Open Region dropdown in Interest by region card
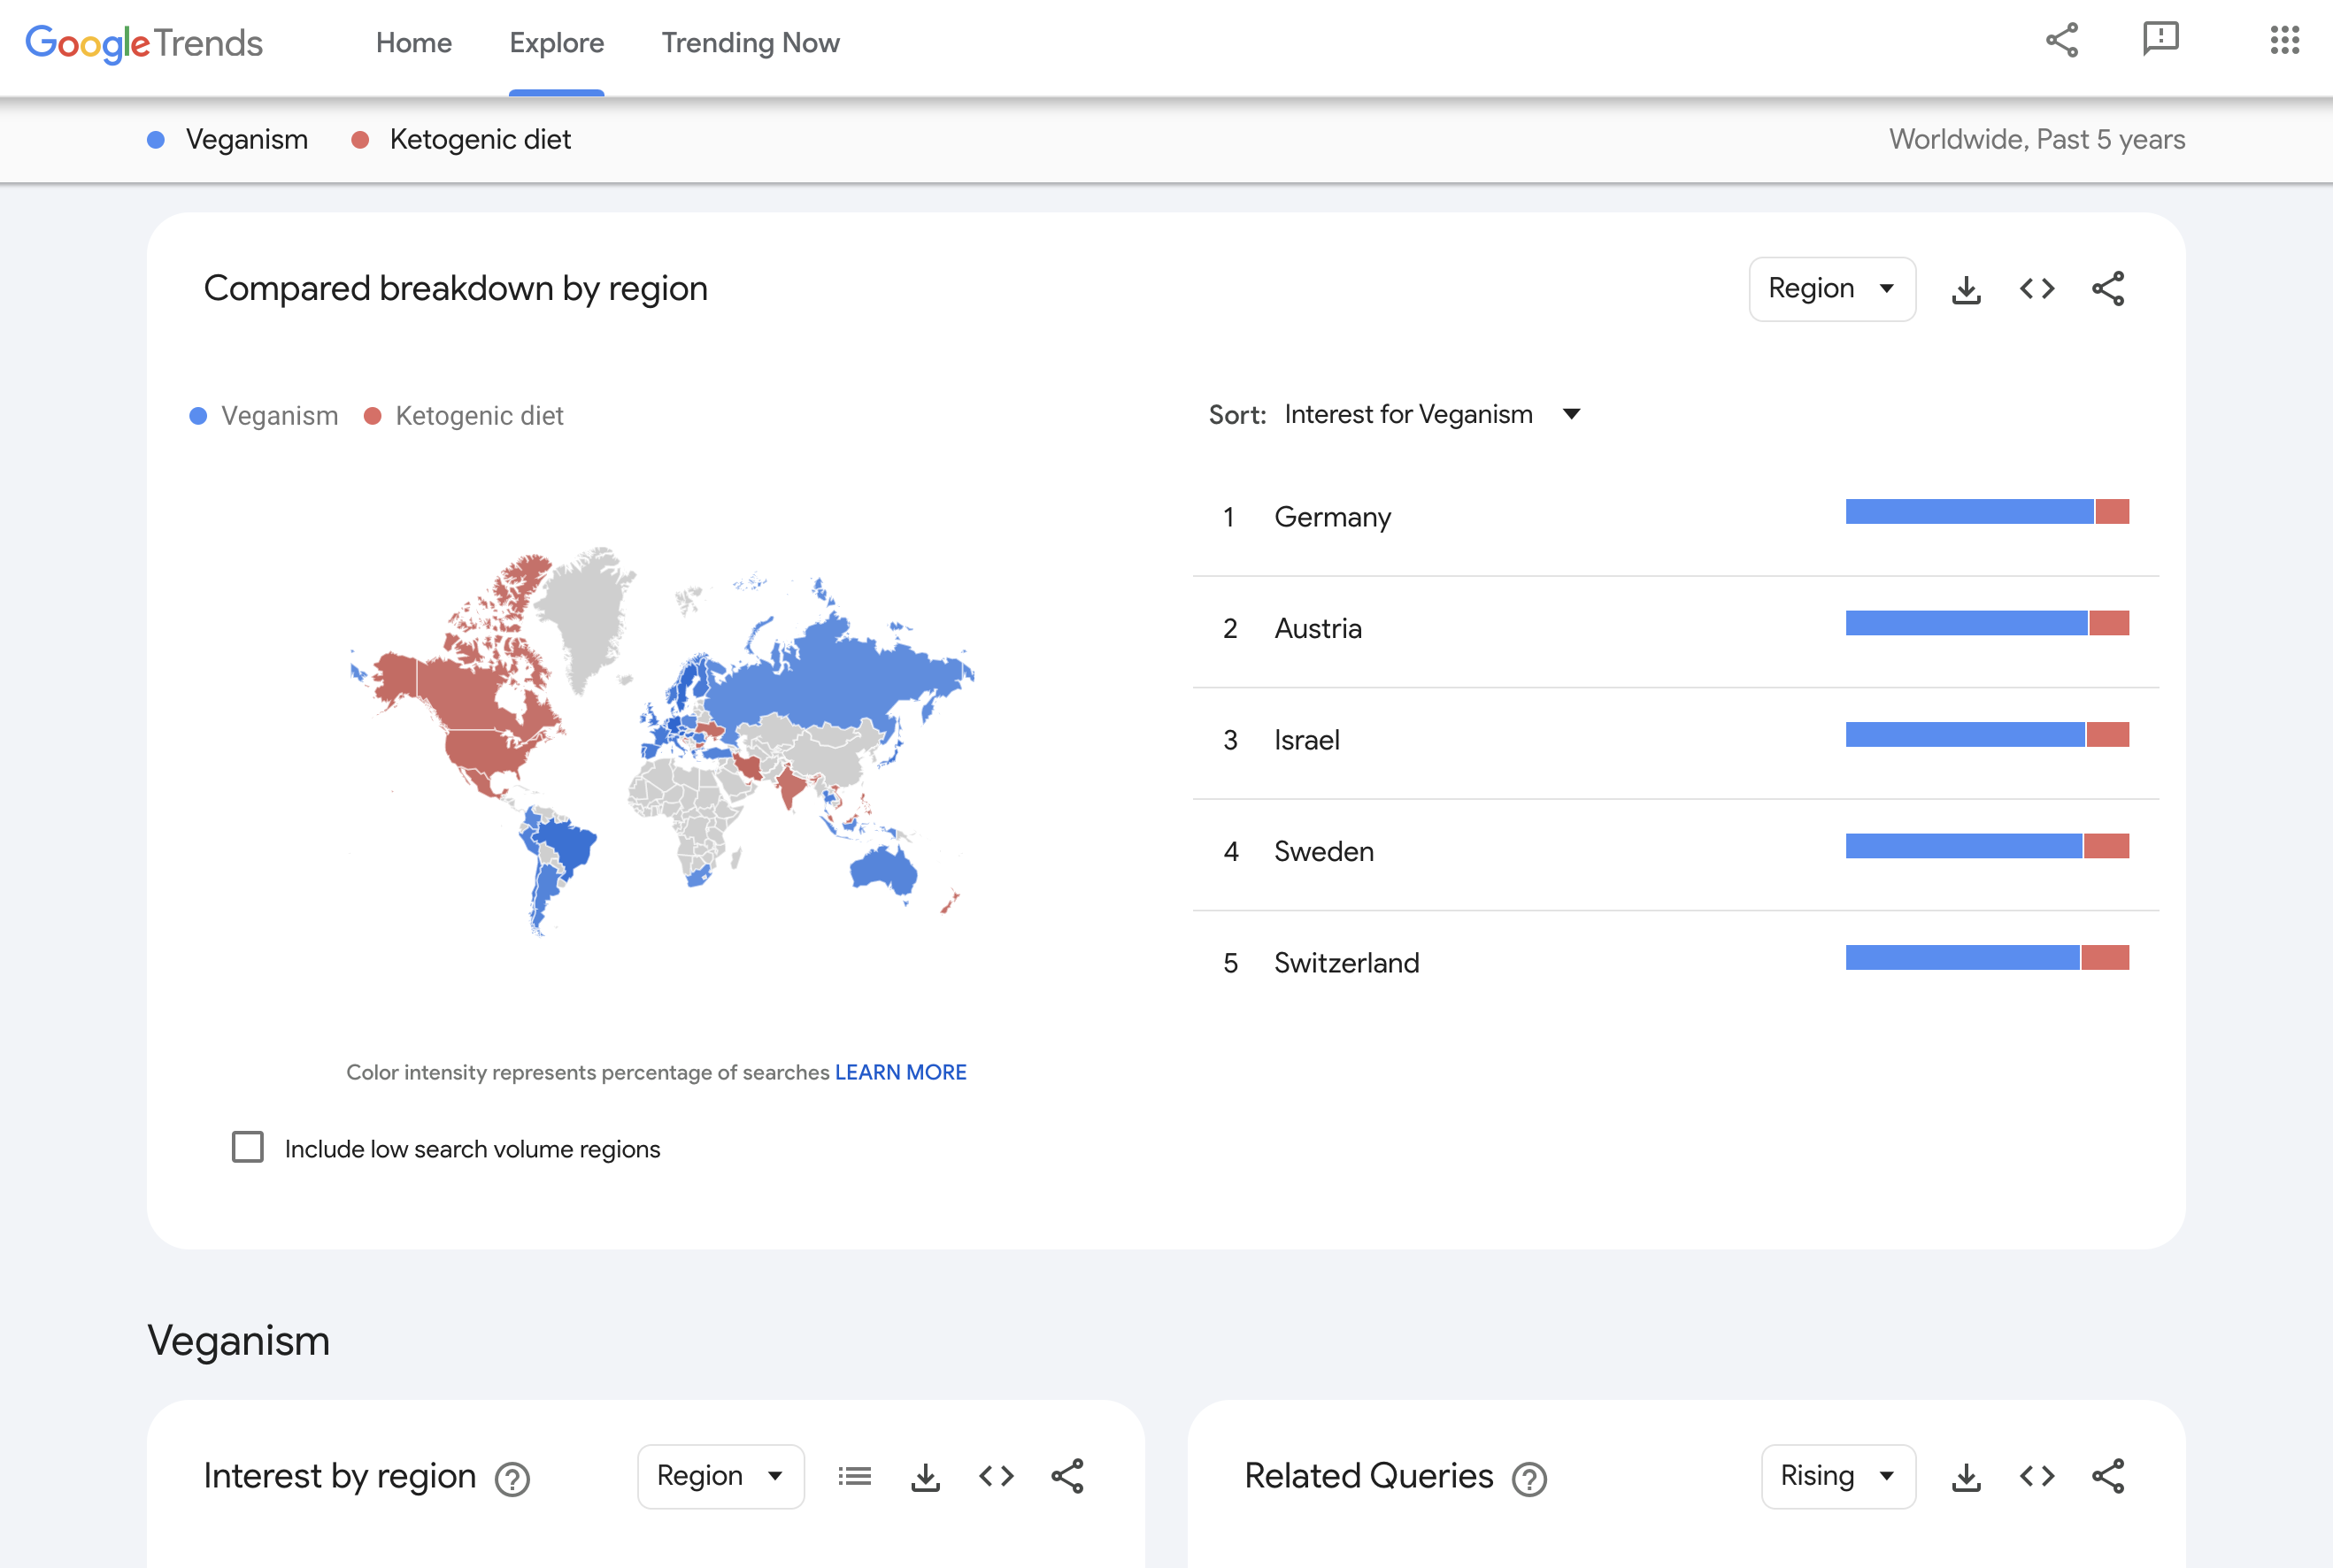 point(721,1476)
